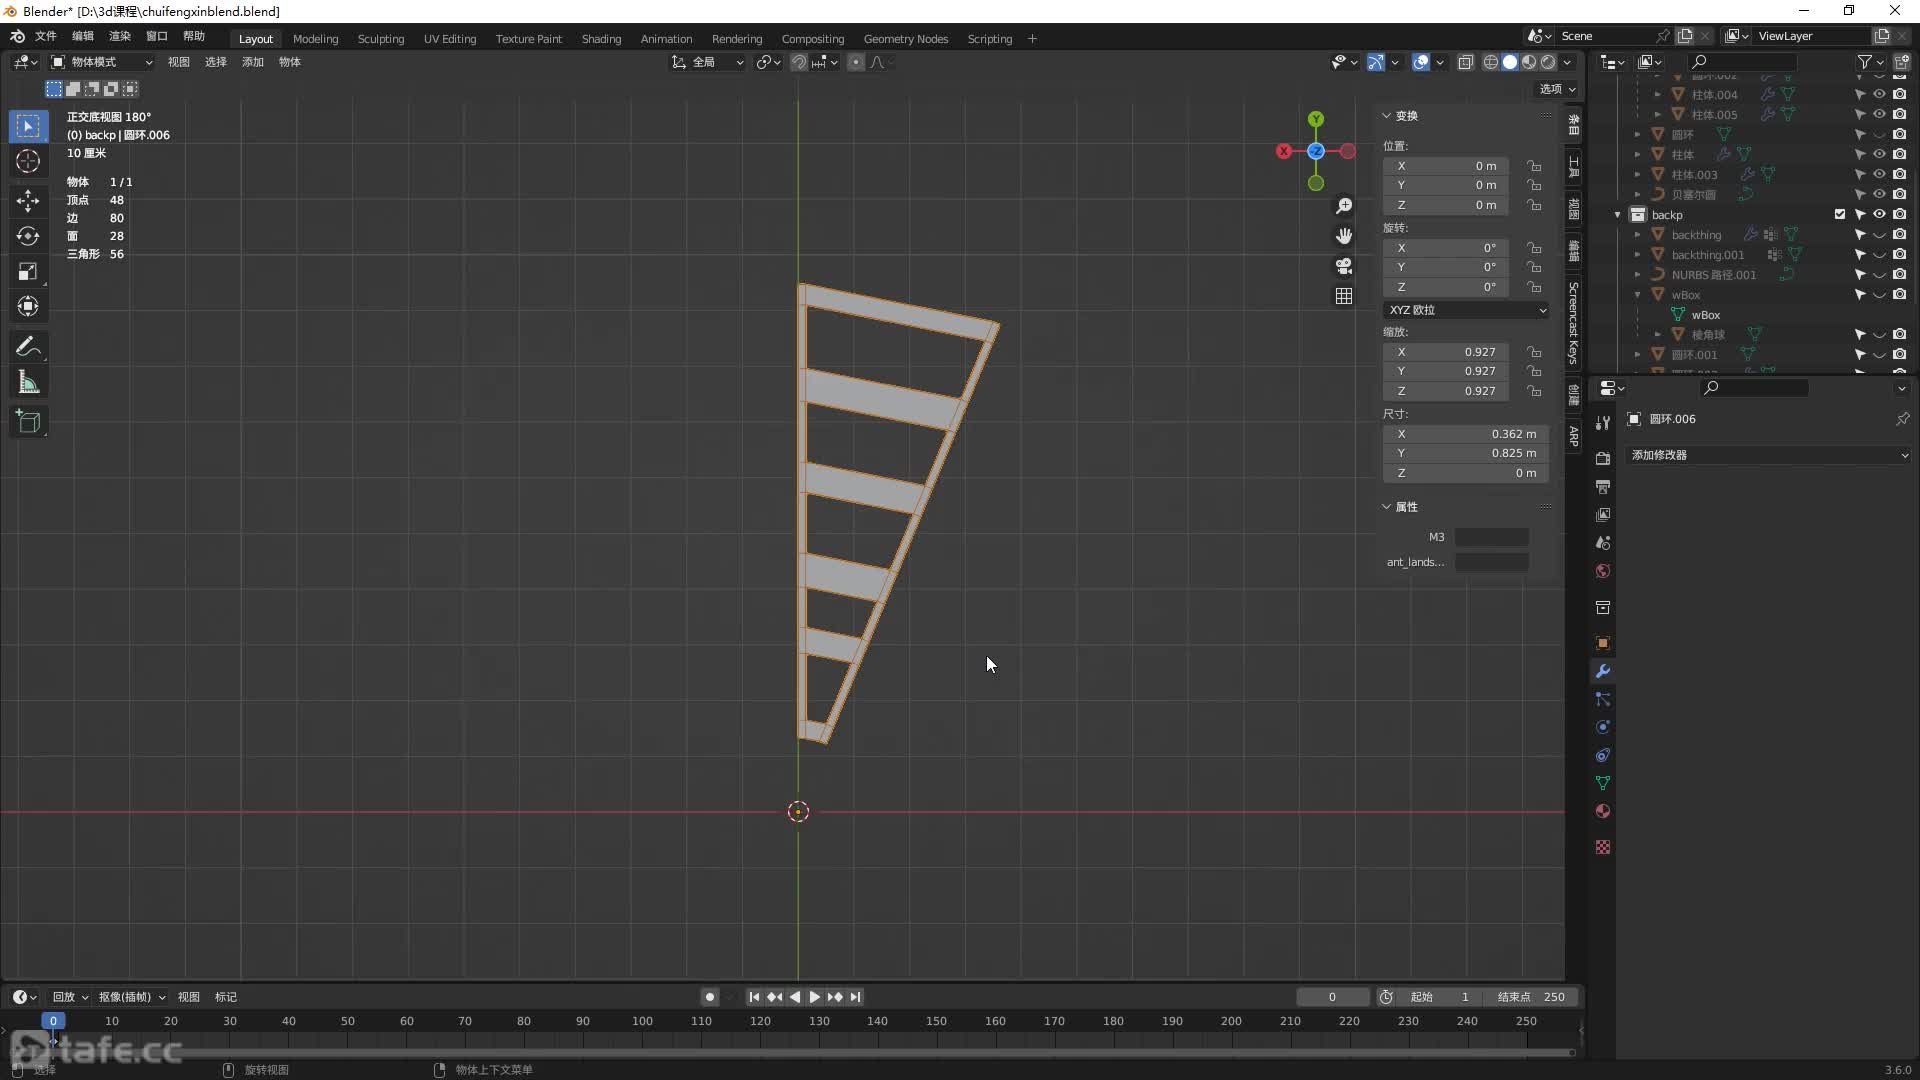Collapse the backp collection tree
Screen dimensions: 1920x1080
pyautogui.click(x=1617, y=215)
